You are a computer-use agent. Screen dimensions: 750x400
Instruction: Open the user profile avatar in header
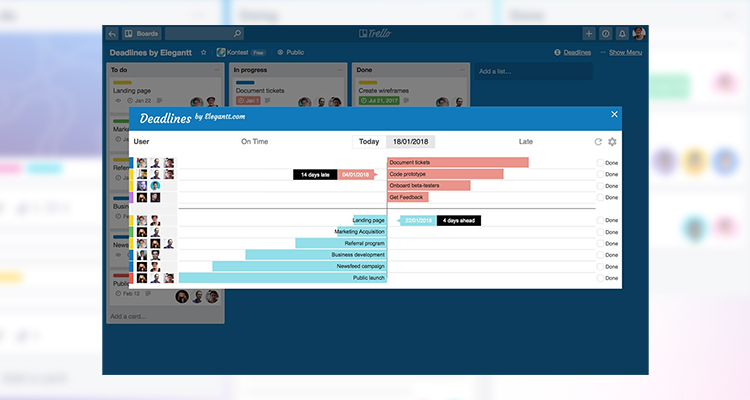point(639,33)
